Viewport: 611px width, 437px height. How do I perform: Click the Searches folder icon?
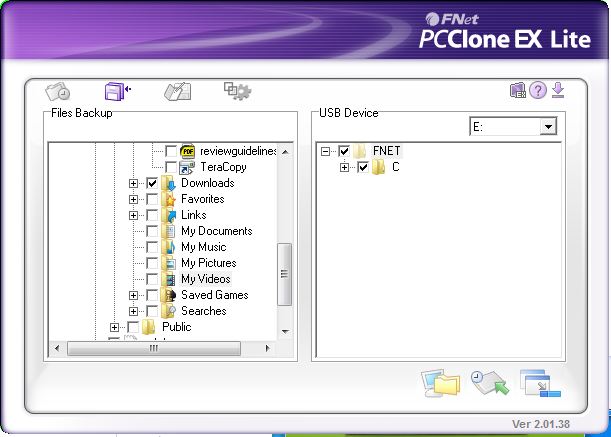coord(168,311)
